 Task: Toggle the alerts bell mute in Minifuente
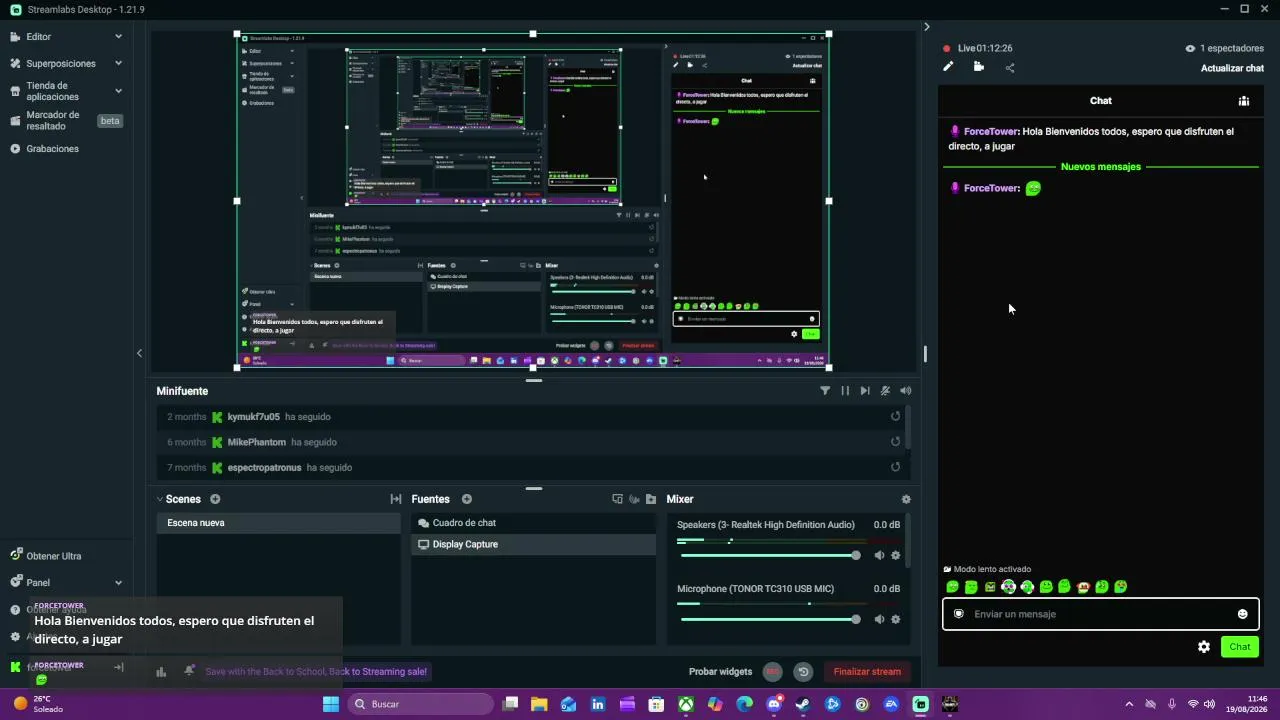[x=885, y=391]
